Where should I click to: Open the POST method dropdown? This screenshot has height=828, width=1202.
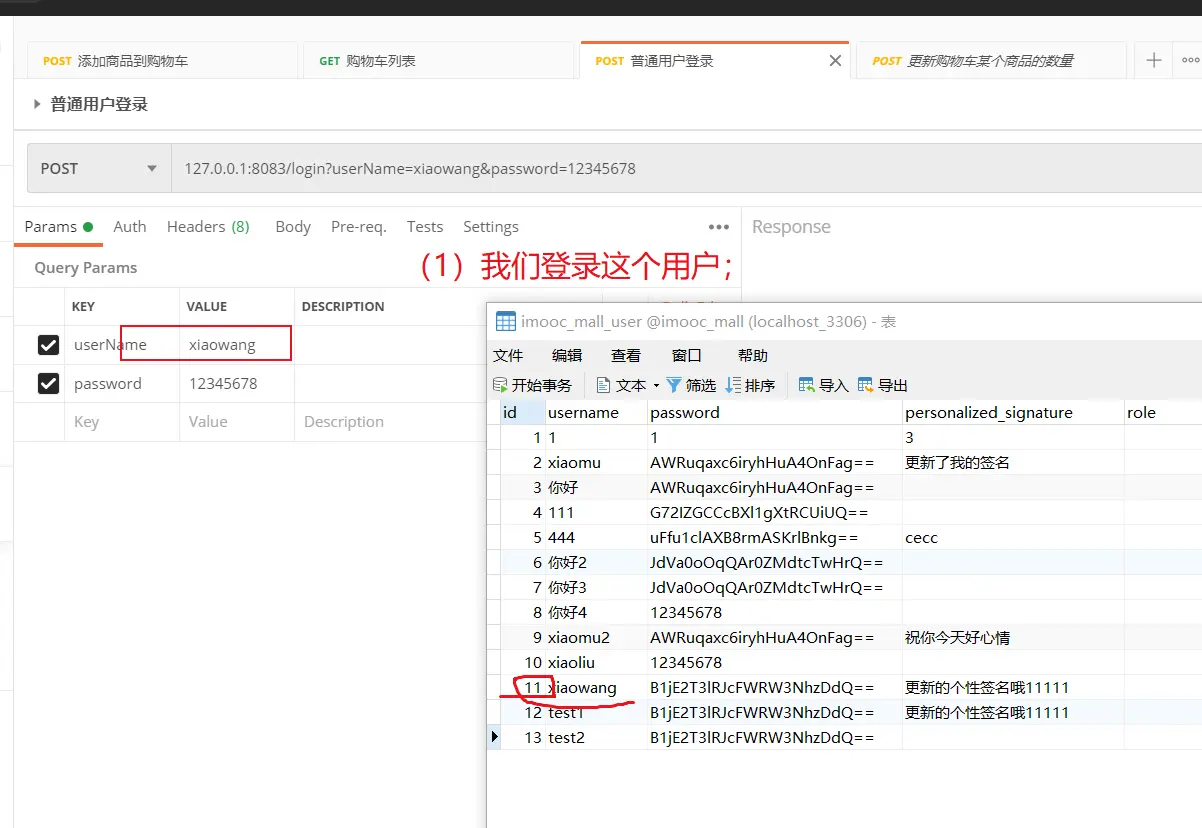tap(98, 169)
